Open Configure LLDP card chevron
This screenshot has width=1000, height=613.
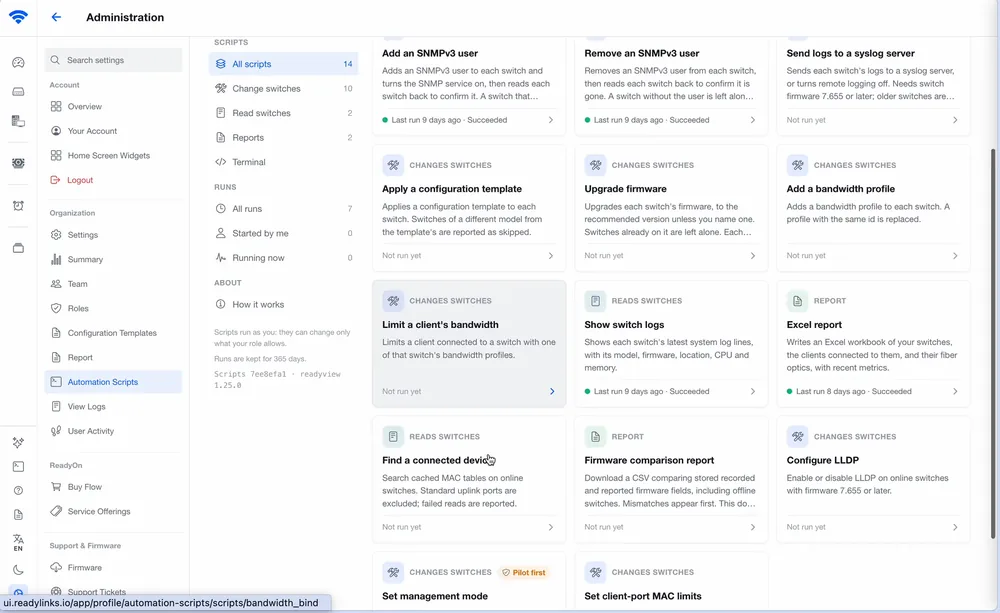tap(955, 528)
